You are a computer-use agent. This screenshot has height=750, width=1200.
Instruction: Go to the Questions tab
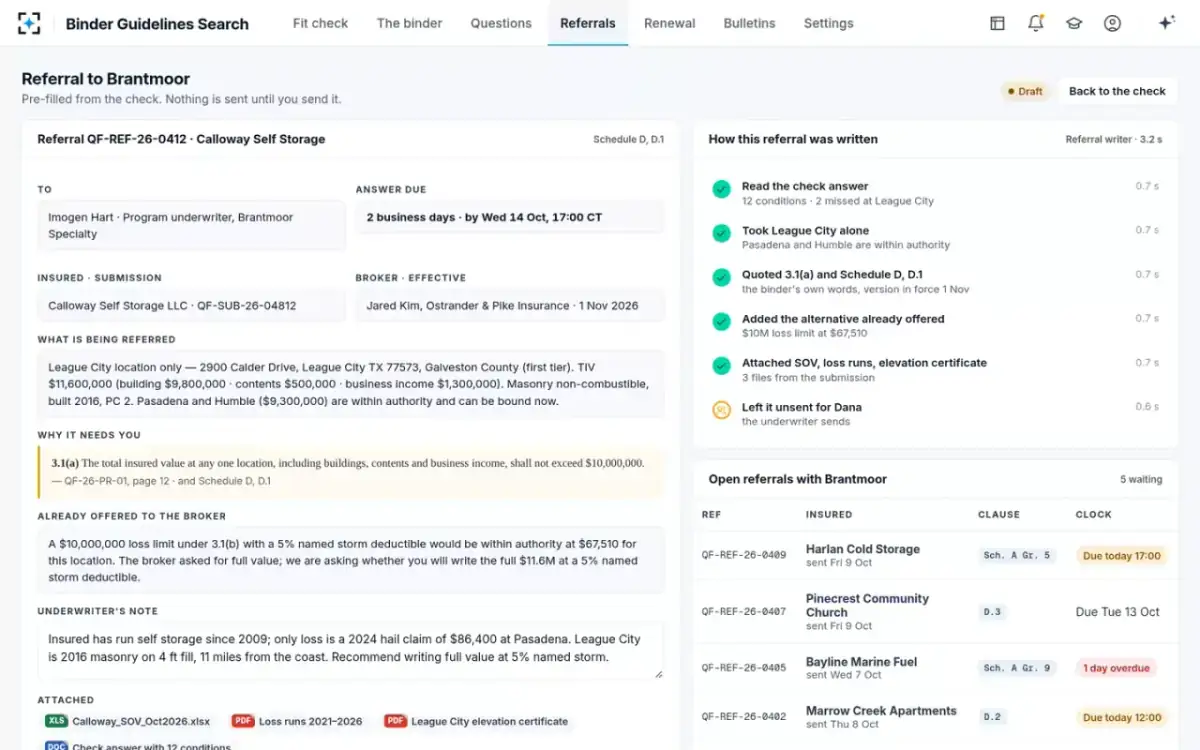click(501, 23)
